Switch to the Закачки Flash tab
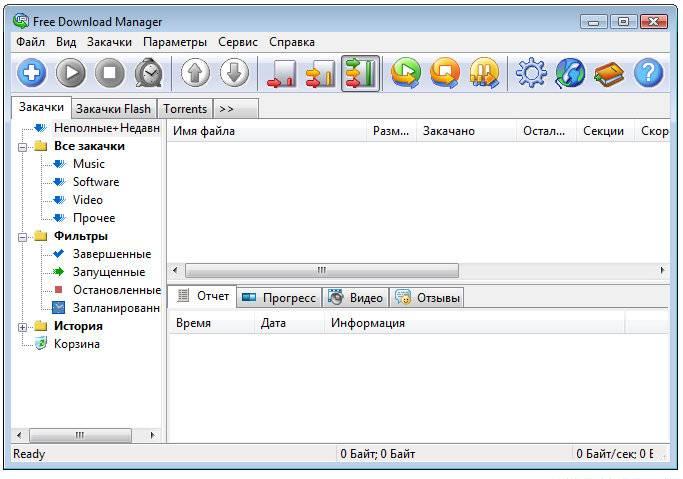Viewport: 683px width, 479px height. pyautogui.click(x=113, y=109)
